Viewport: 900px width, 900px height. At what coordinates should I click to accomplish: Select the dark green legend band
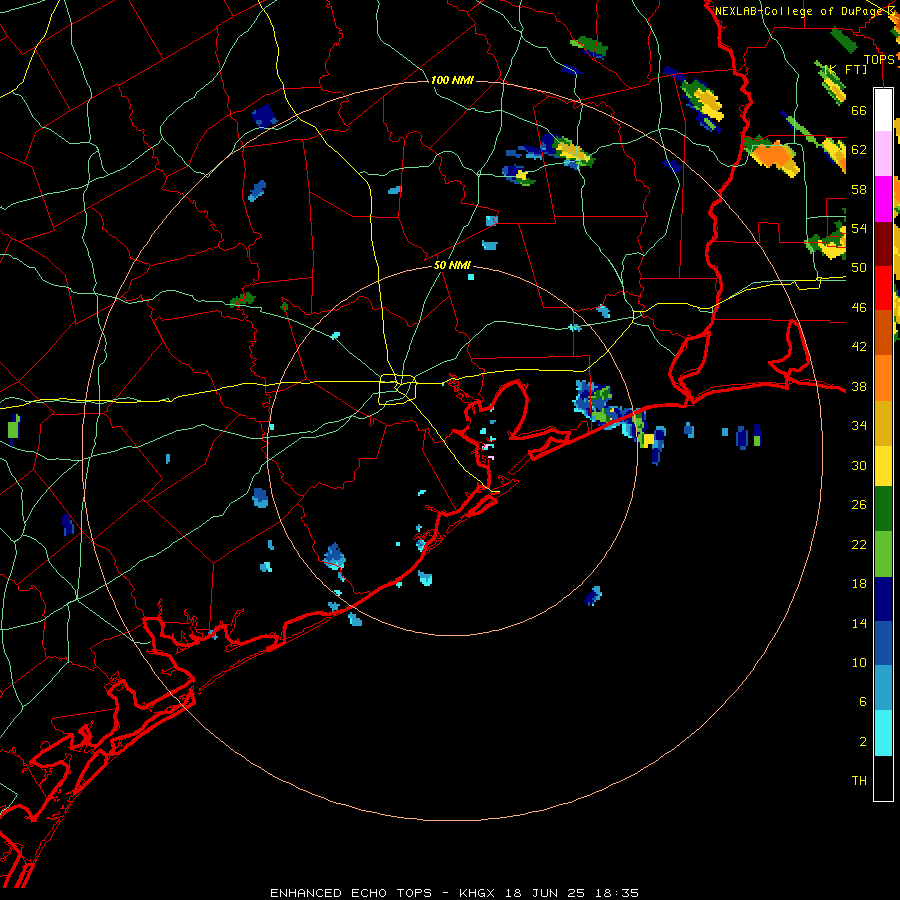(883, 509)
